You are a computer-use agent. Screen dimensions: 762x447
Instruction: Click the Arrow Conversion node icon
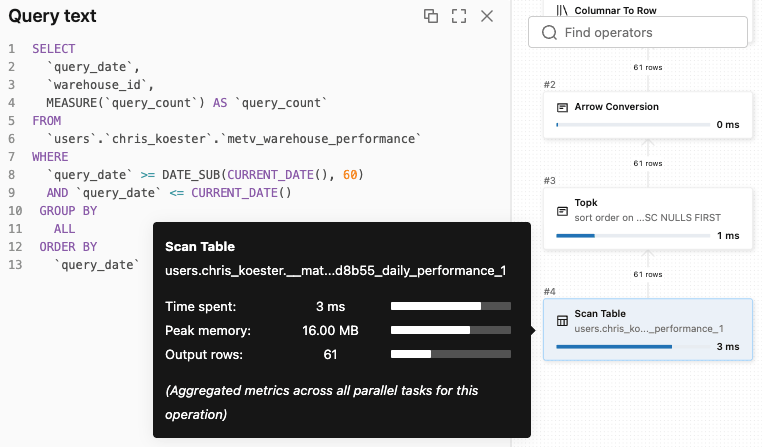562,107
